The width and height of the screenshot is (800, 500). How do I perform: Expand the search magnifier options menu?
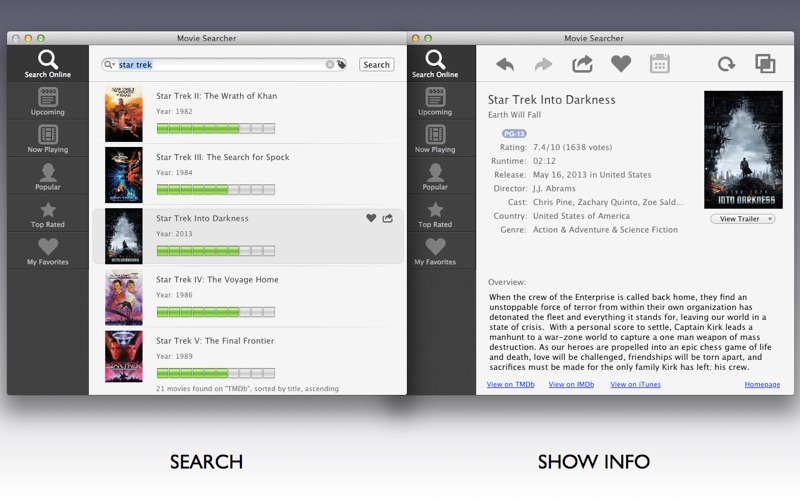[110, 65]
